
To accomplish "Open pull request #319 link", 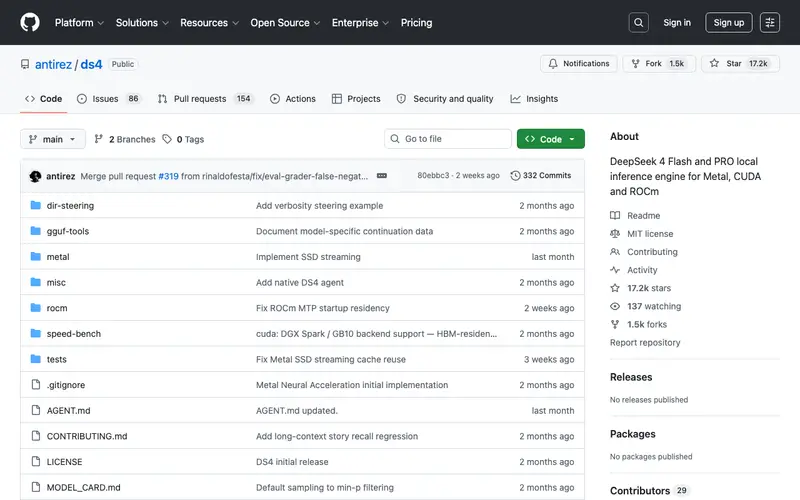I will (168, 176).
